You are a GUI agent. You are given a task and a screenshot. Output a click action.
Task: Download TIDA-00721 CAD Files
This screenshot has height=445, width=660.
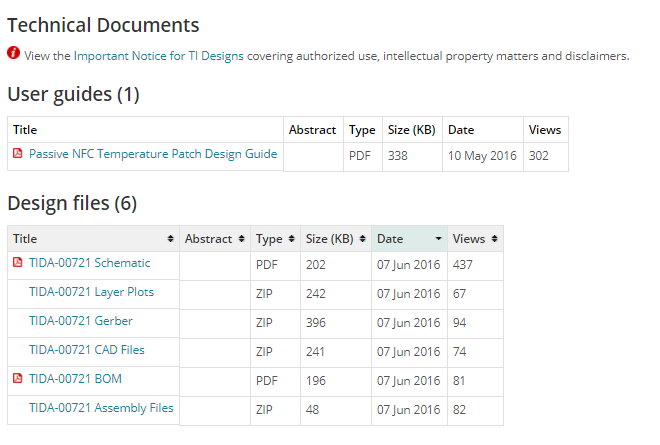87,350
